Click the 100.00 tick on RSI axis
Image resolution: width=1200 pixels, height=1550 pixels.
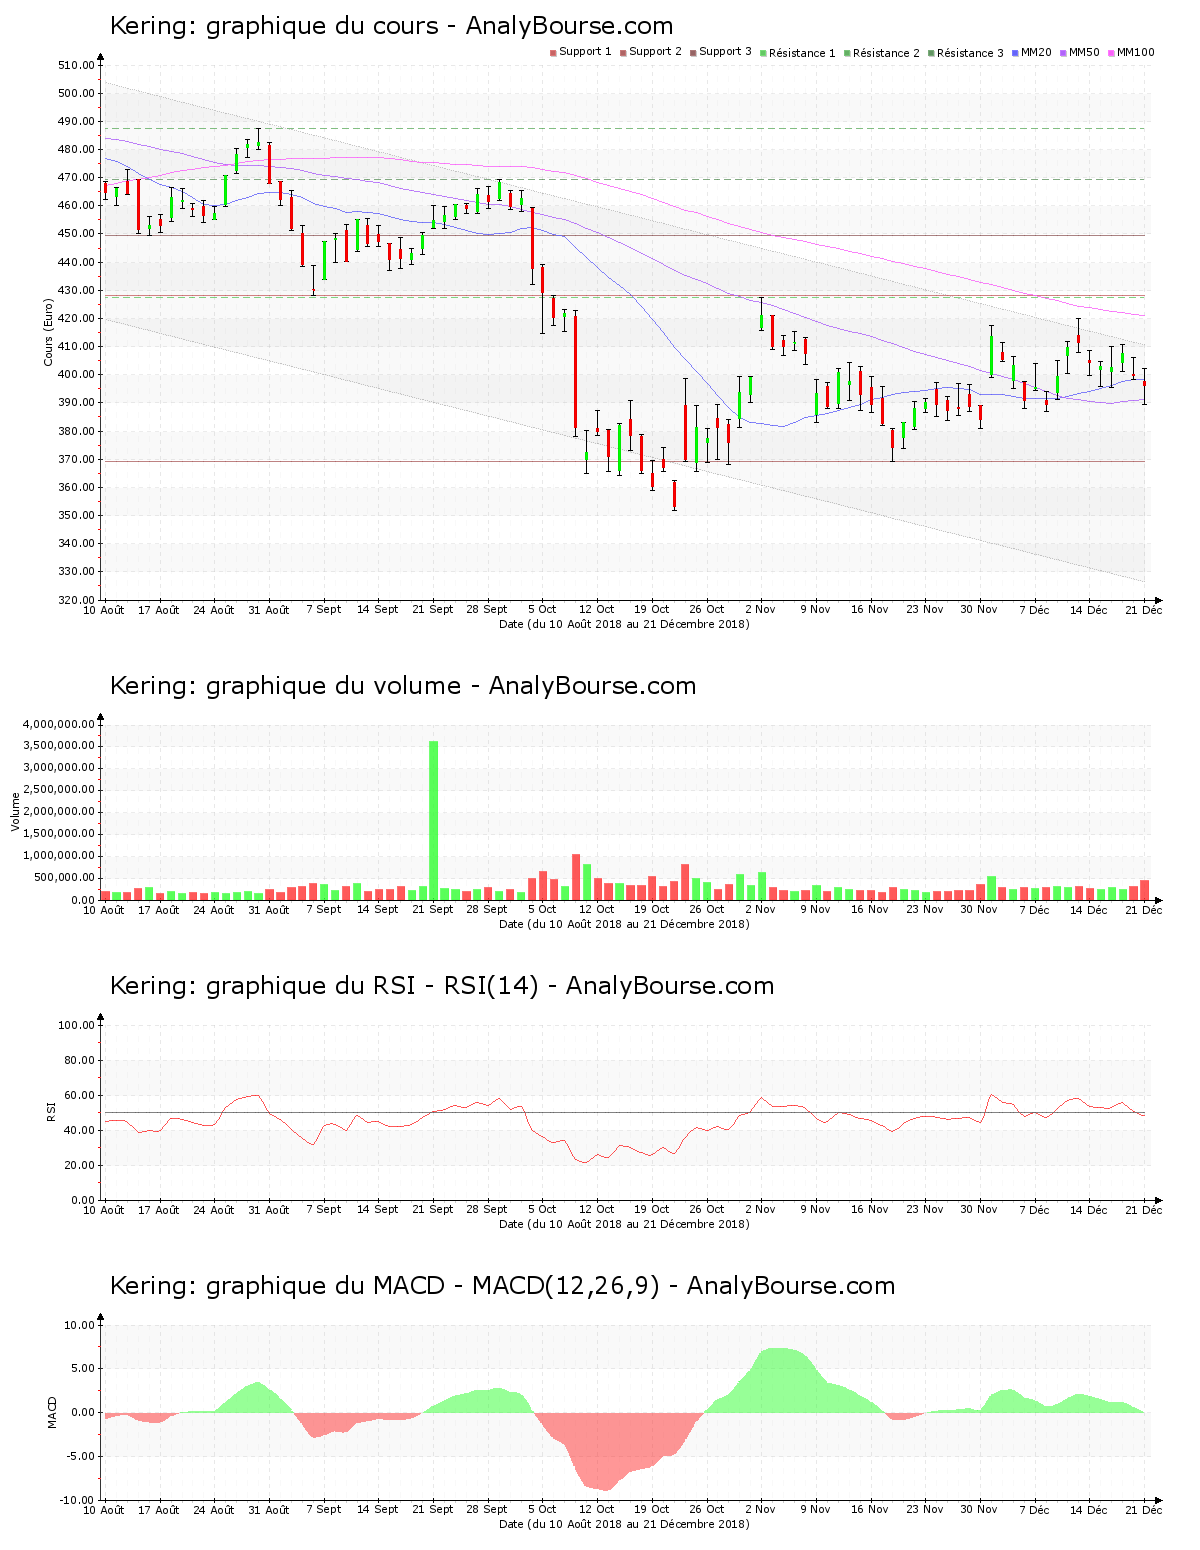click(76, 1025)
